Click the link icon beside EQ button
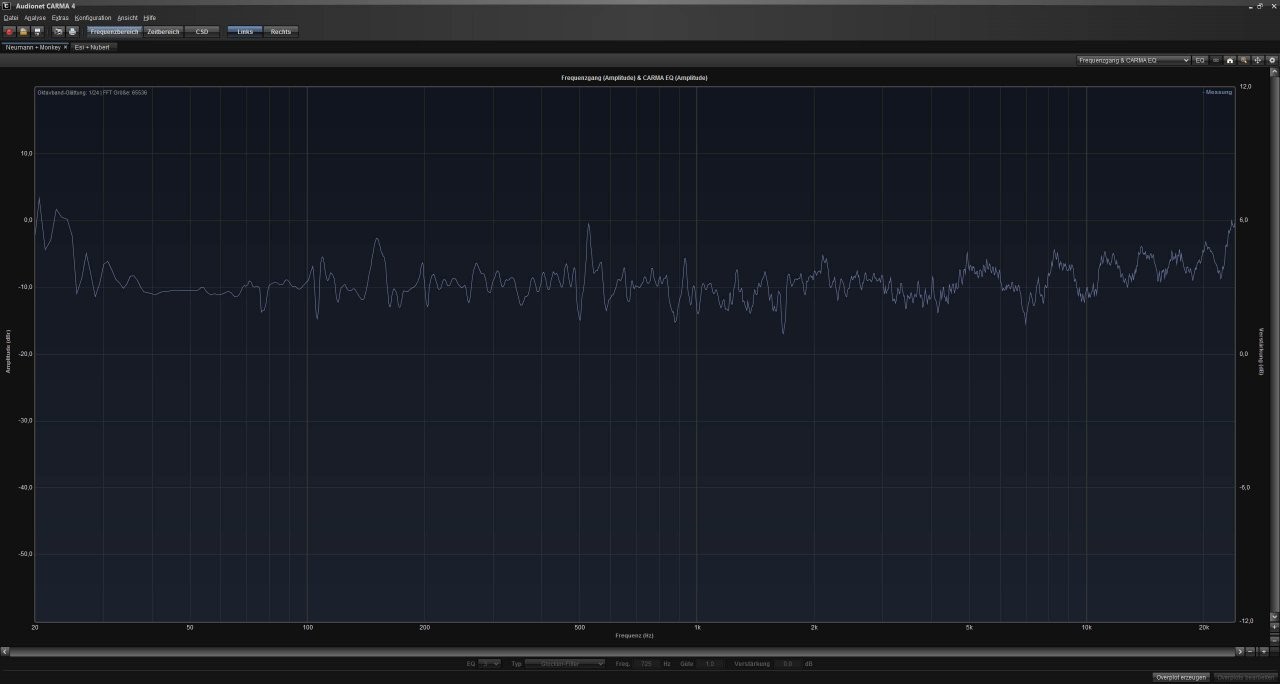The height and width of the screenshot is (684, 1280). [x=1216, y=60]
